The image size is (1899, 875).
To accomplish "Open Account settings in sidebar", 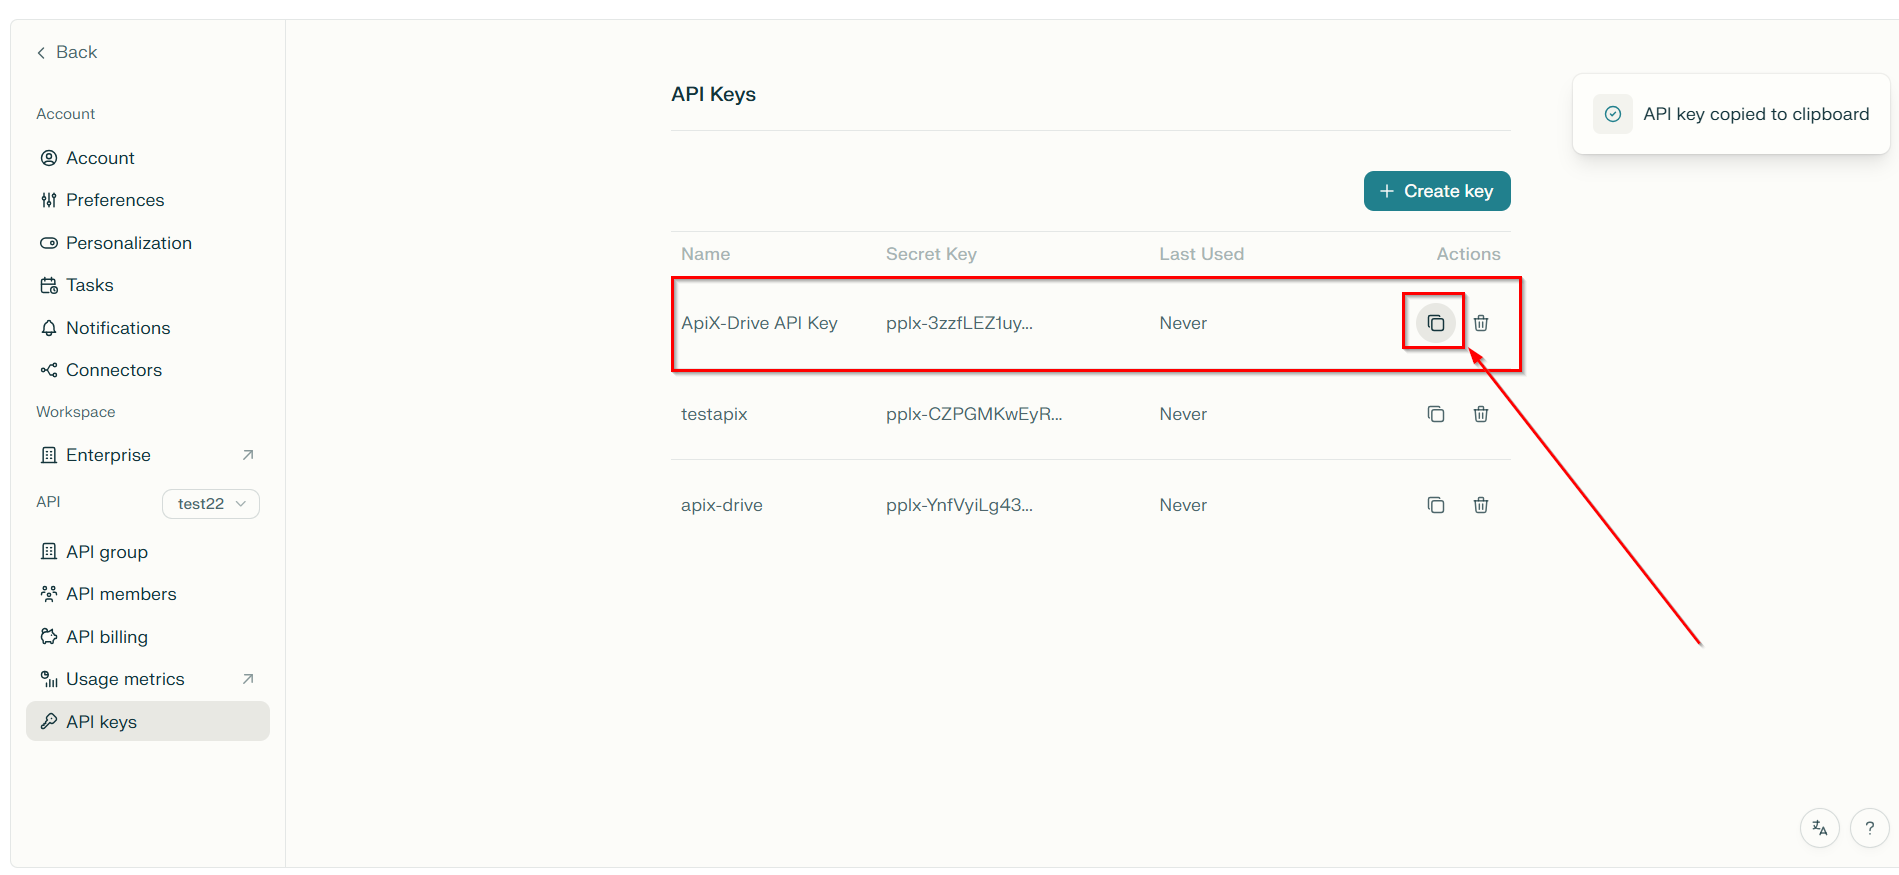I will click(x=100, y=158).
